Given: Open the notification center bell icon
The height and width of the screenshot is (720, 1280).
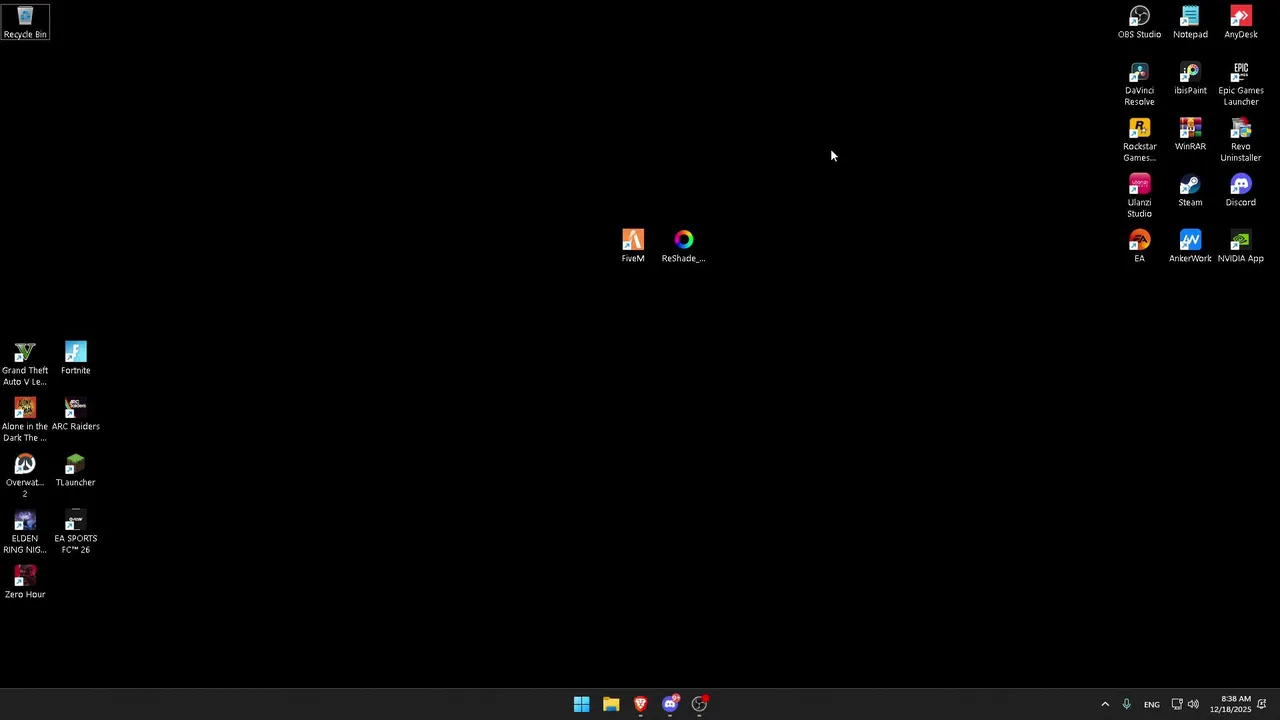Looking at the screenshot, I should [1262, 704].
